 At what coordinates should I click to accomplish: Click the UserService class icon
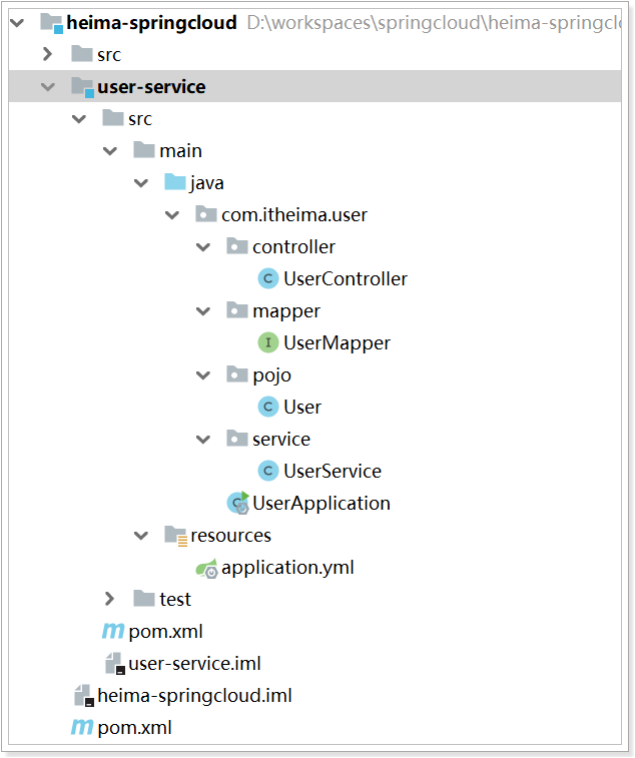tap(267, 471)
